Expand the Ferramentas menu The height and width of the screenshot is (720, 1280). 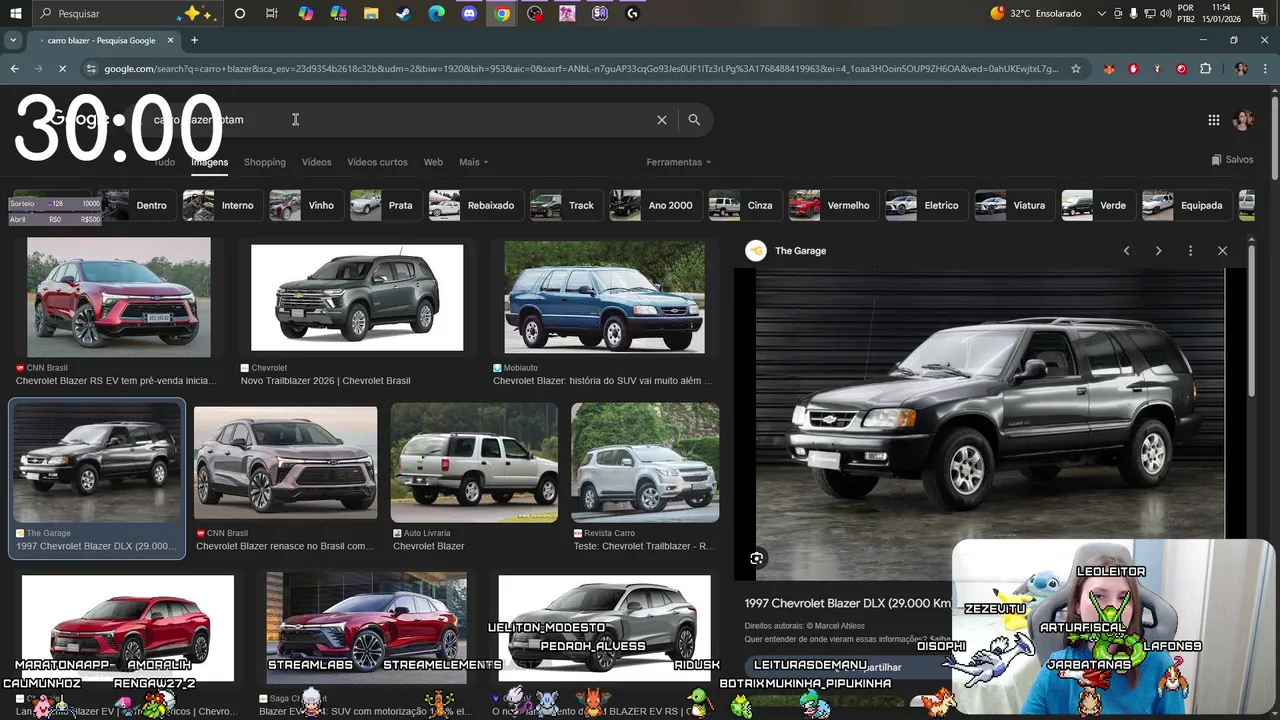[x=679, y=162]
